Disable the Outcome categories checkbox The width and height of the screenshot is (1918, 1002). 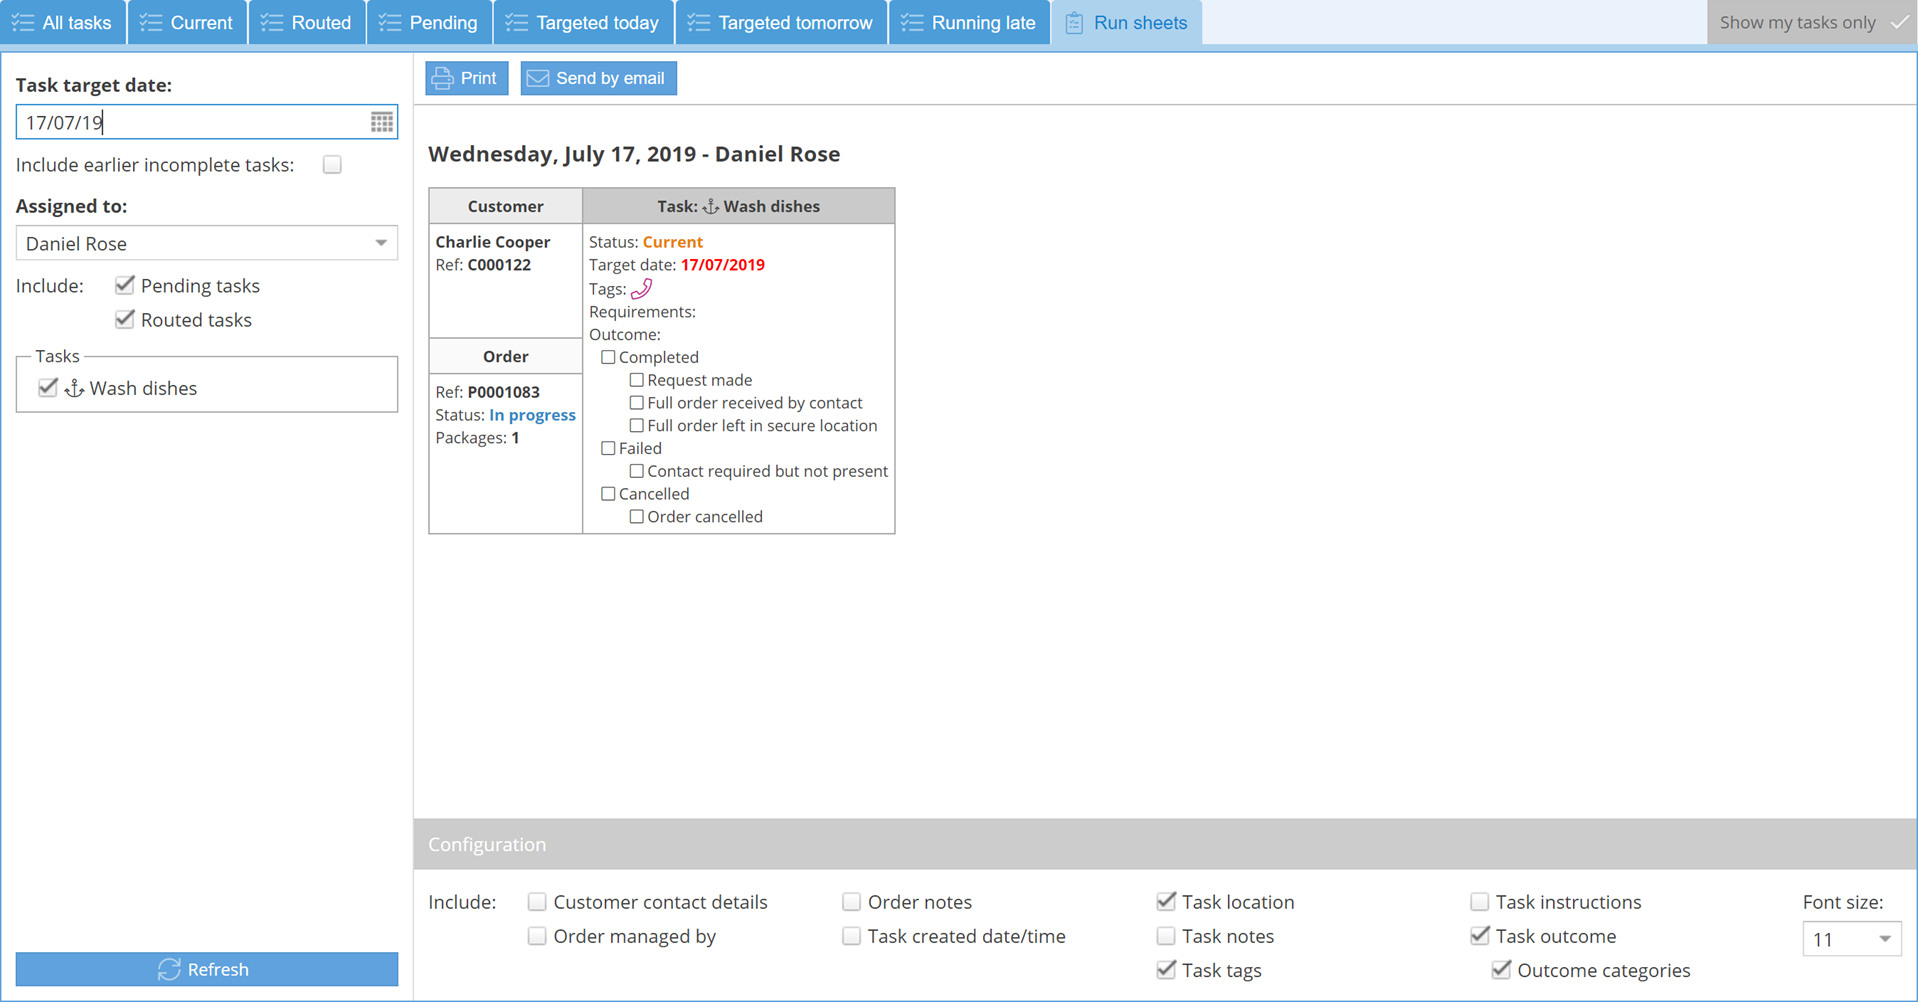point(1501,970)
